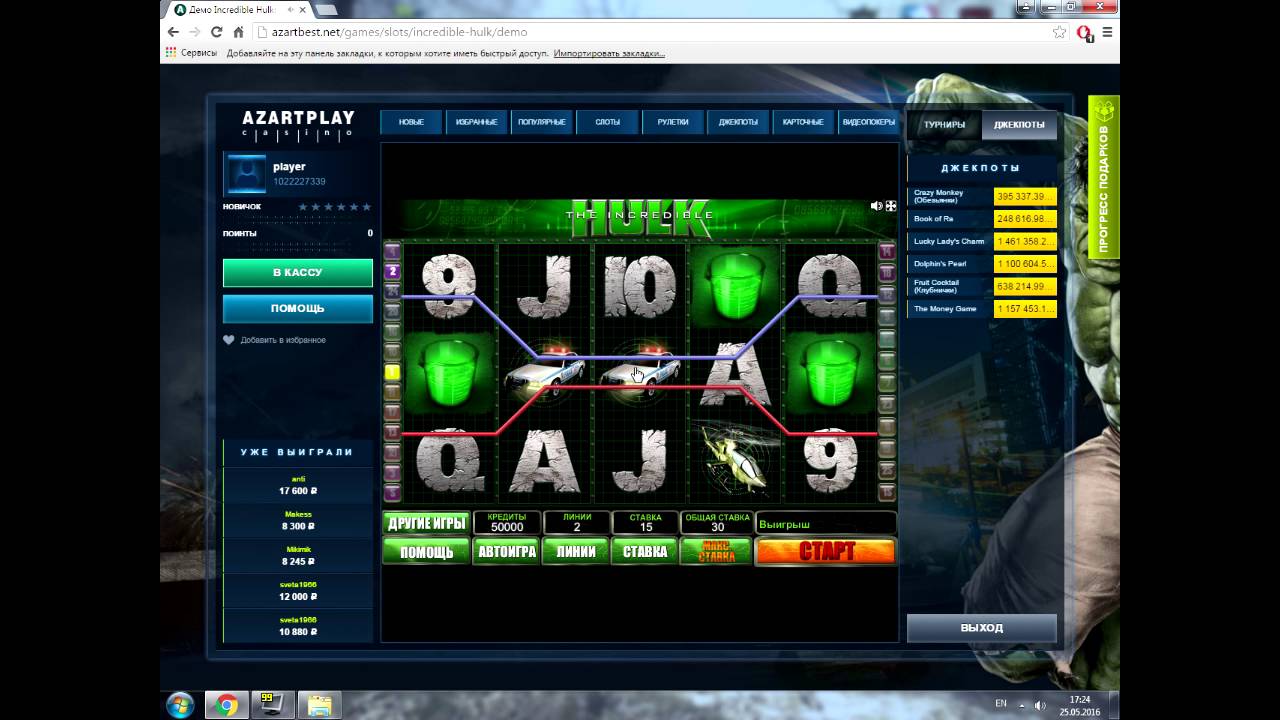Open the monitor app in taskbar
This screenshot has width=1280, height=720.
coord(272,705)
